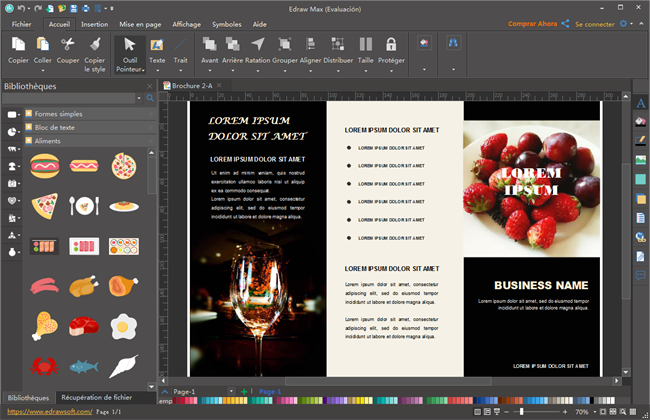Click the pizza slice shape in library

point(45,206)
